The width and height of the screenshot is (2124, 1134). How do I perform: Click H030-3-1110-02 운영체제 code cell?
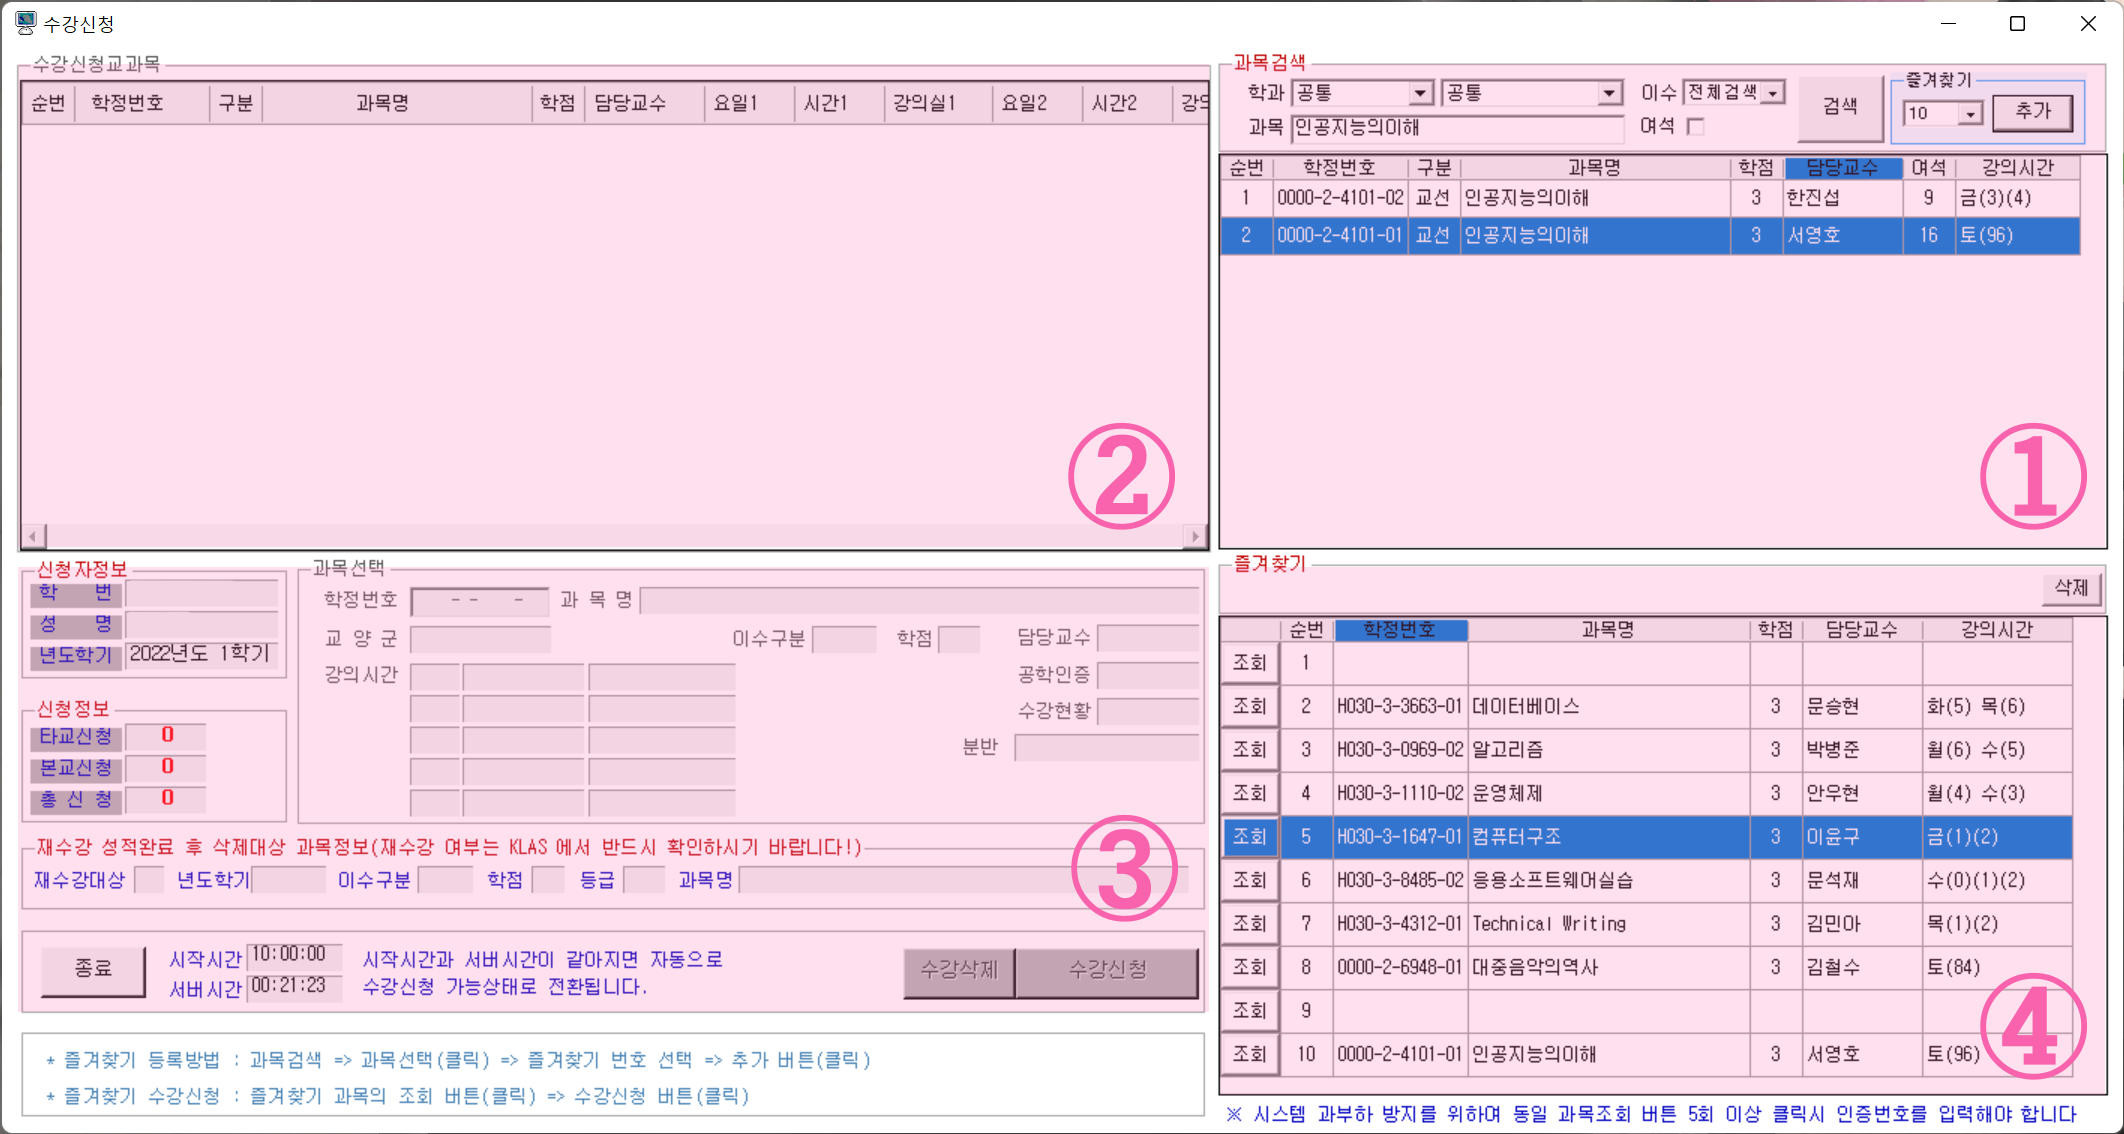pos(1400,793)
